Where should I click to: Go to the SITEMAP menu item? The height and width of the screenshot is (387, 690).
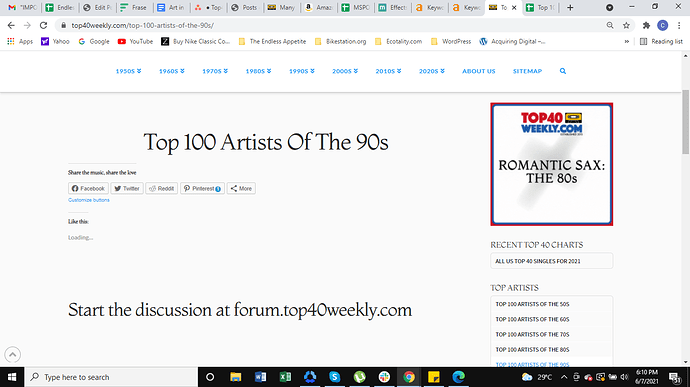tap(527, 71)
